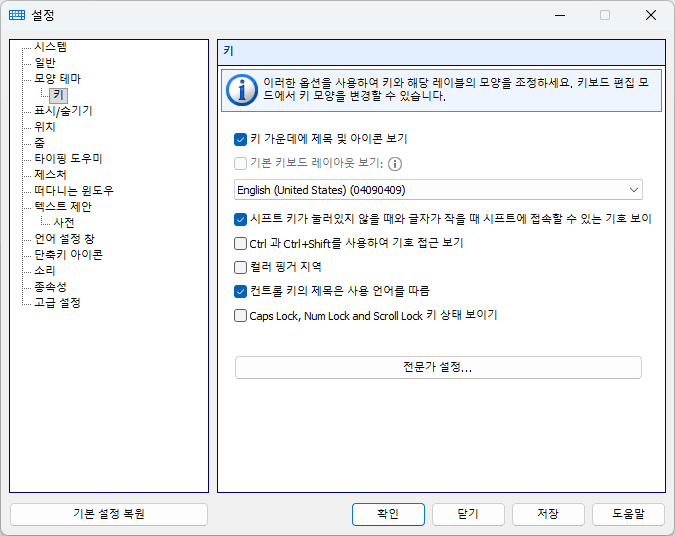Enable Caps Lock, Num Lock 키 상태 보이기
Viewport: 675px width, 536px height.
point(240,316)
